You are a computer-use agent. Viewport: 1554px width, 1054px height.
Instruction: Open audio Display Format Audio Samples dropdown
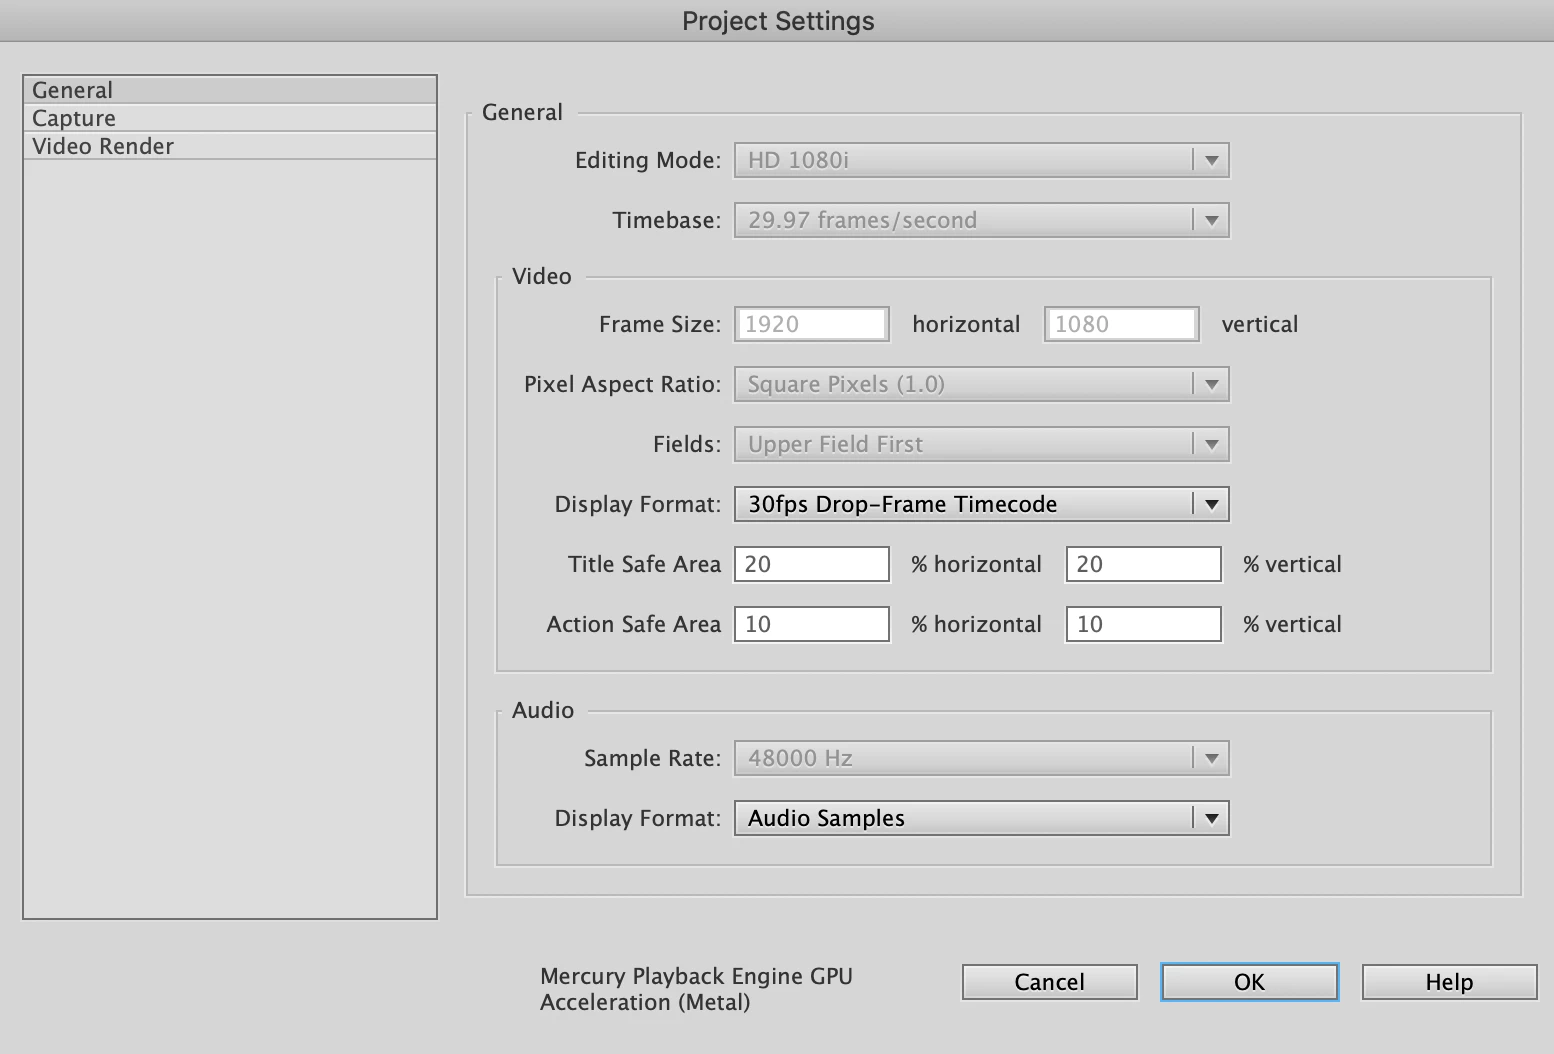[981, 818]
